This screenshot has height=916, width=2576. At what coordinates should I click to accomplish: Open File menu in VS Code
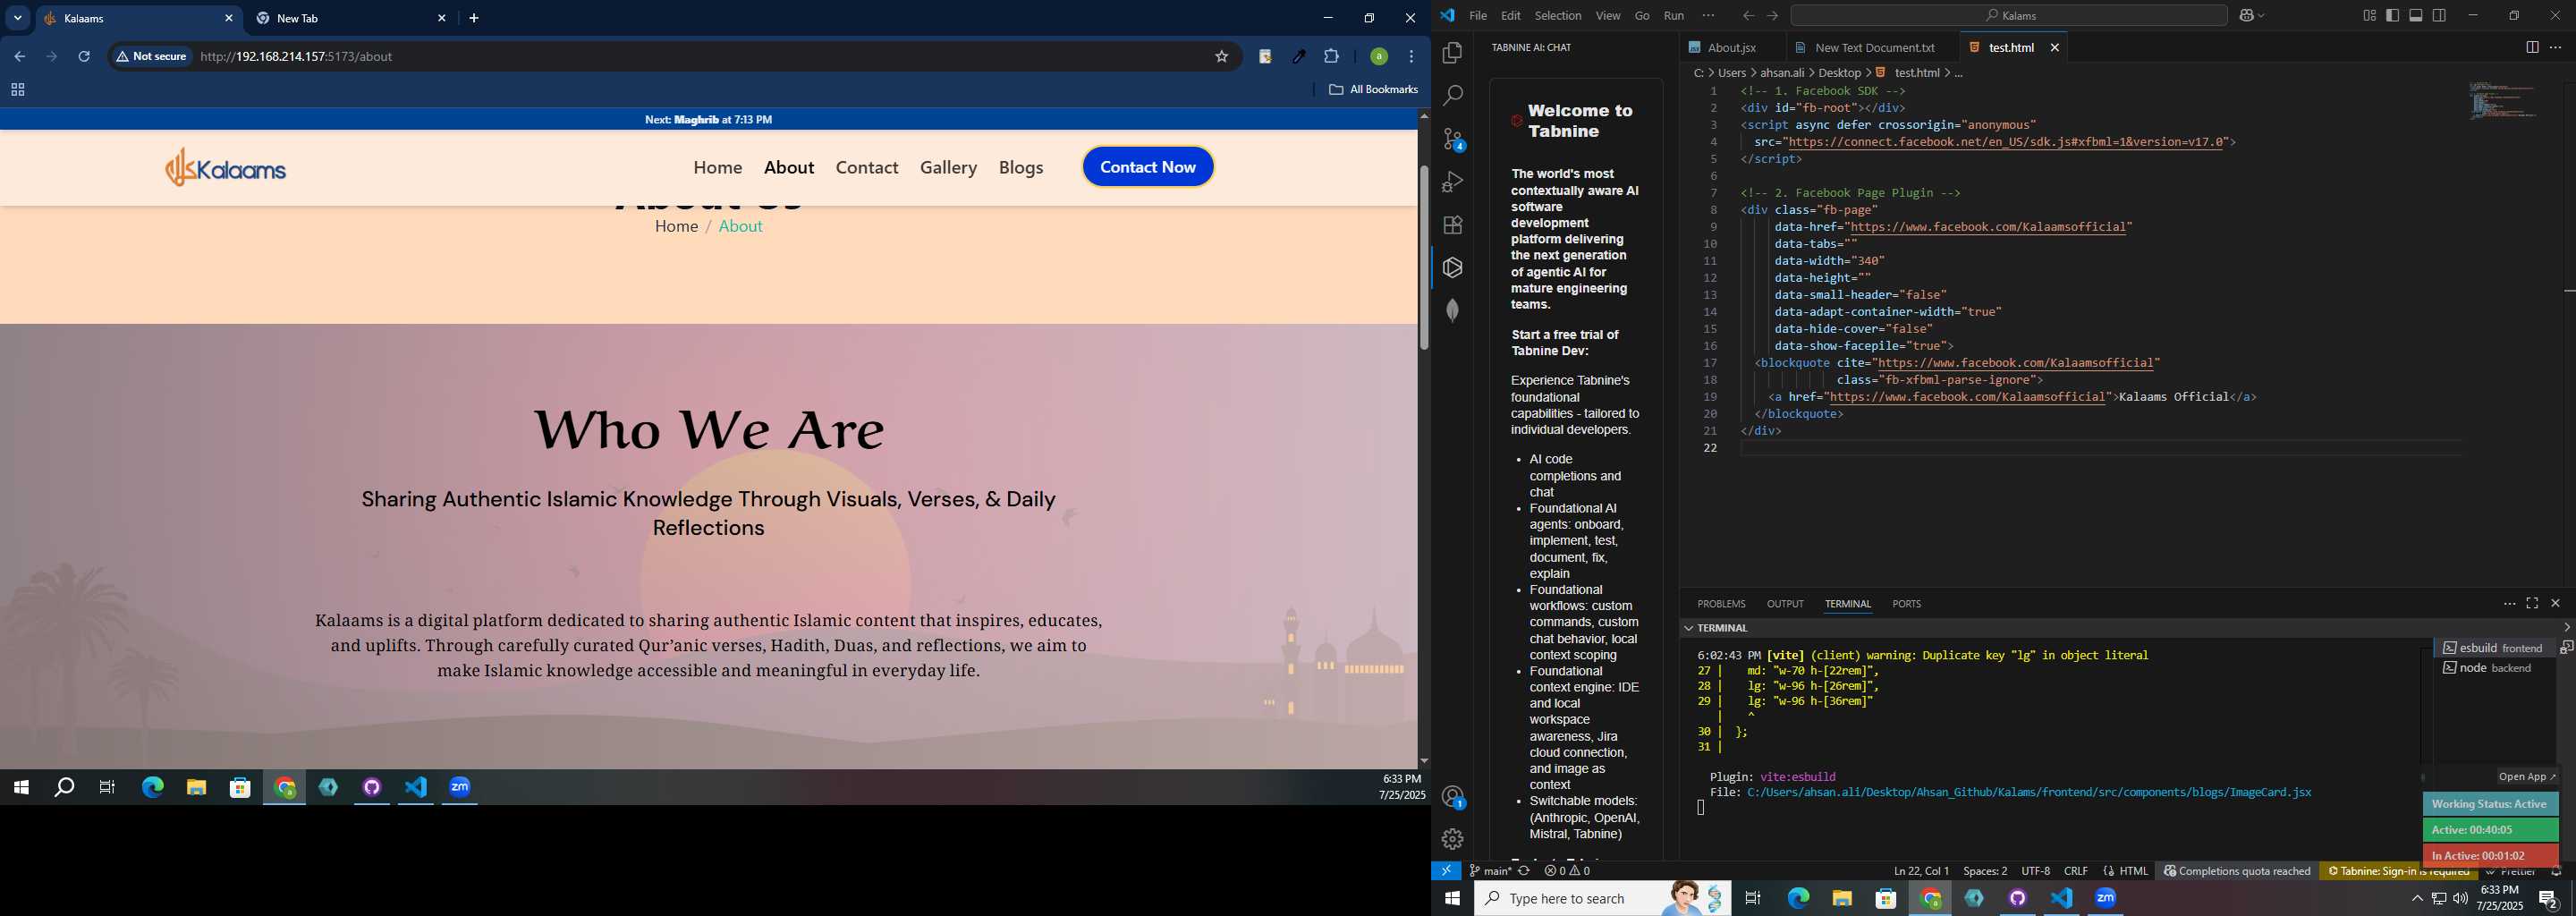click(1477, 16)
